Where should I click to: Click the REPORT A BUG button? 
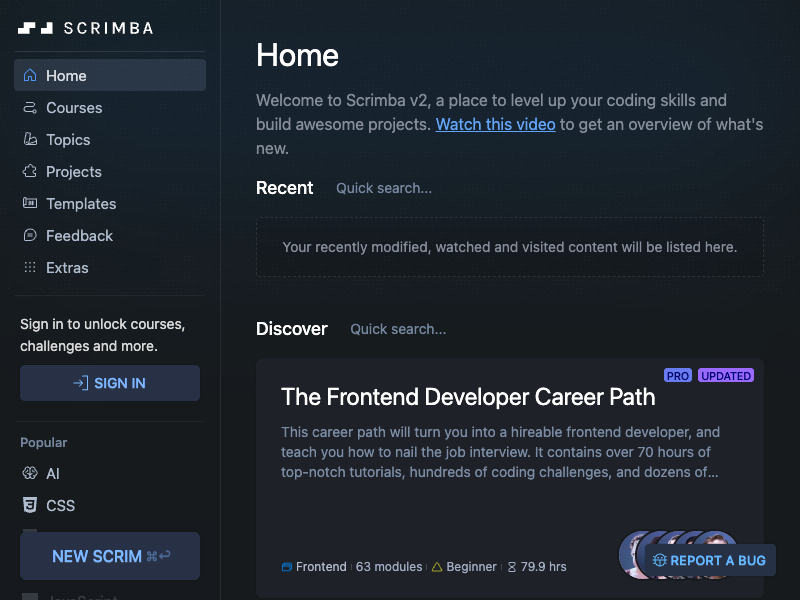tap(710, 560)
